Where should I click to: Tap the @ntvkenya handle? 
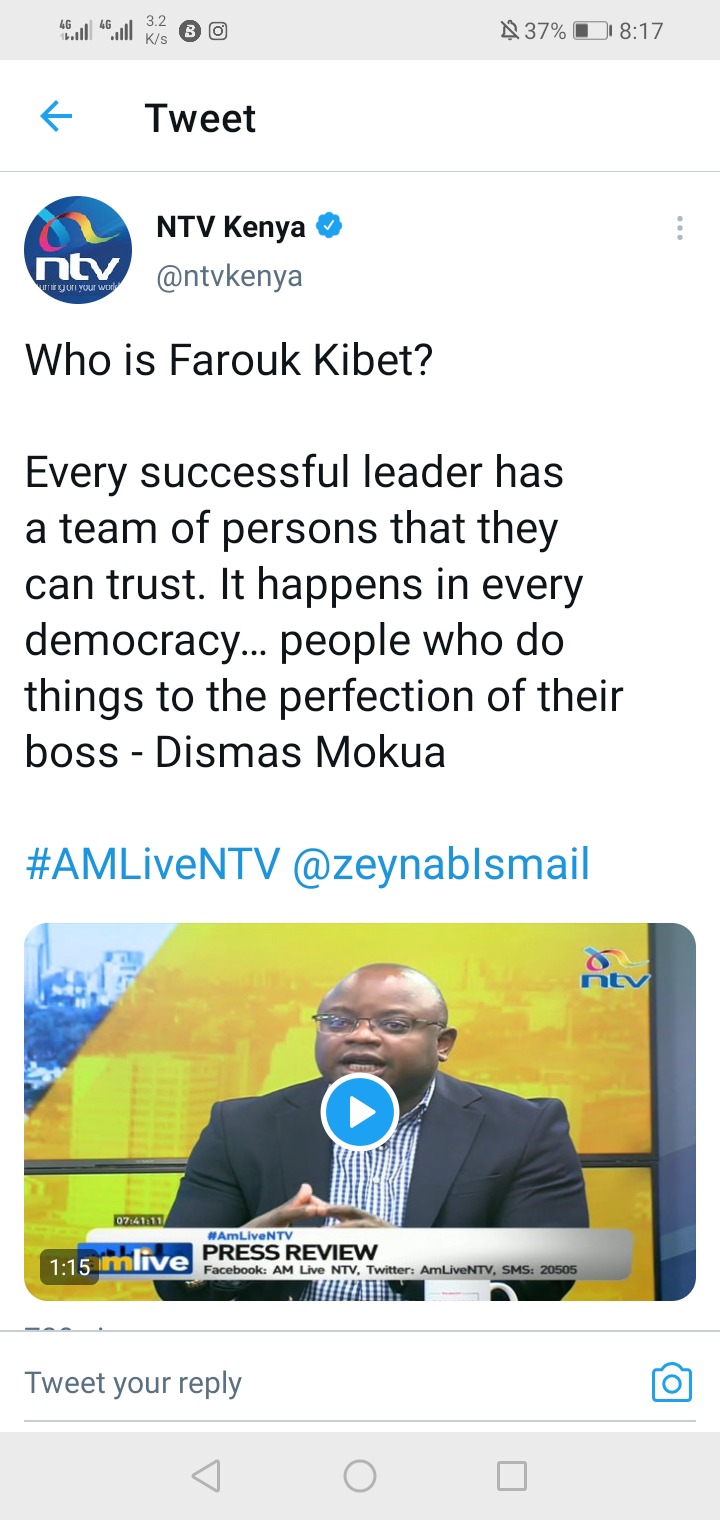[x=229, y=276]
